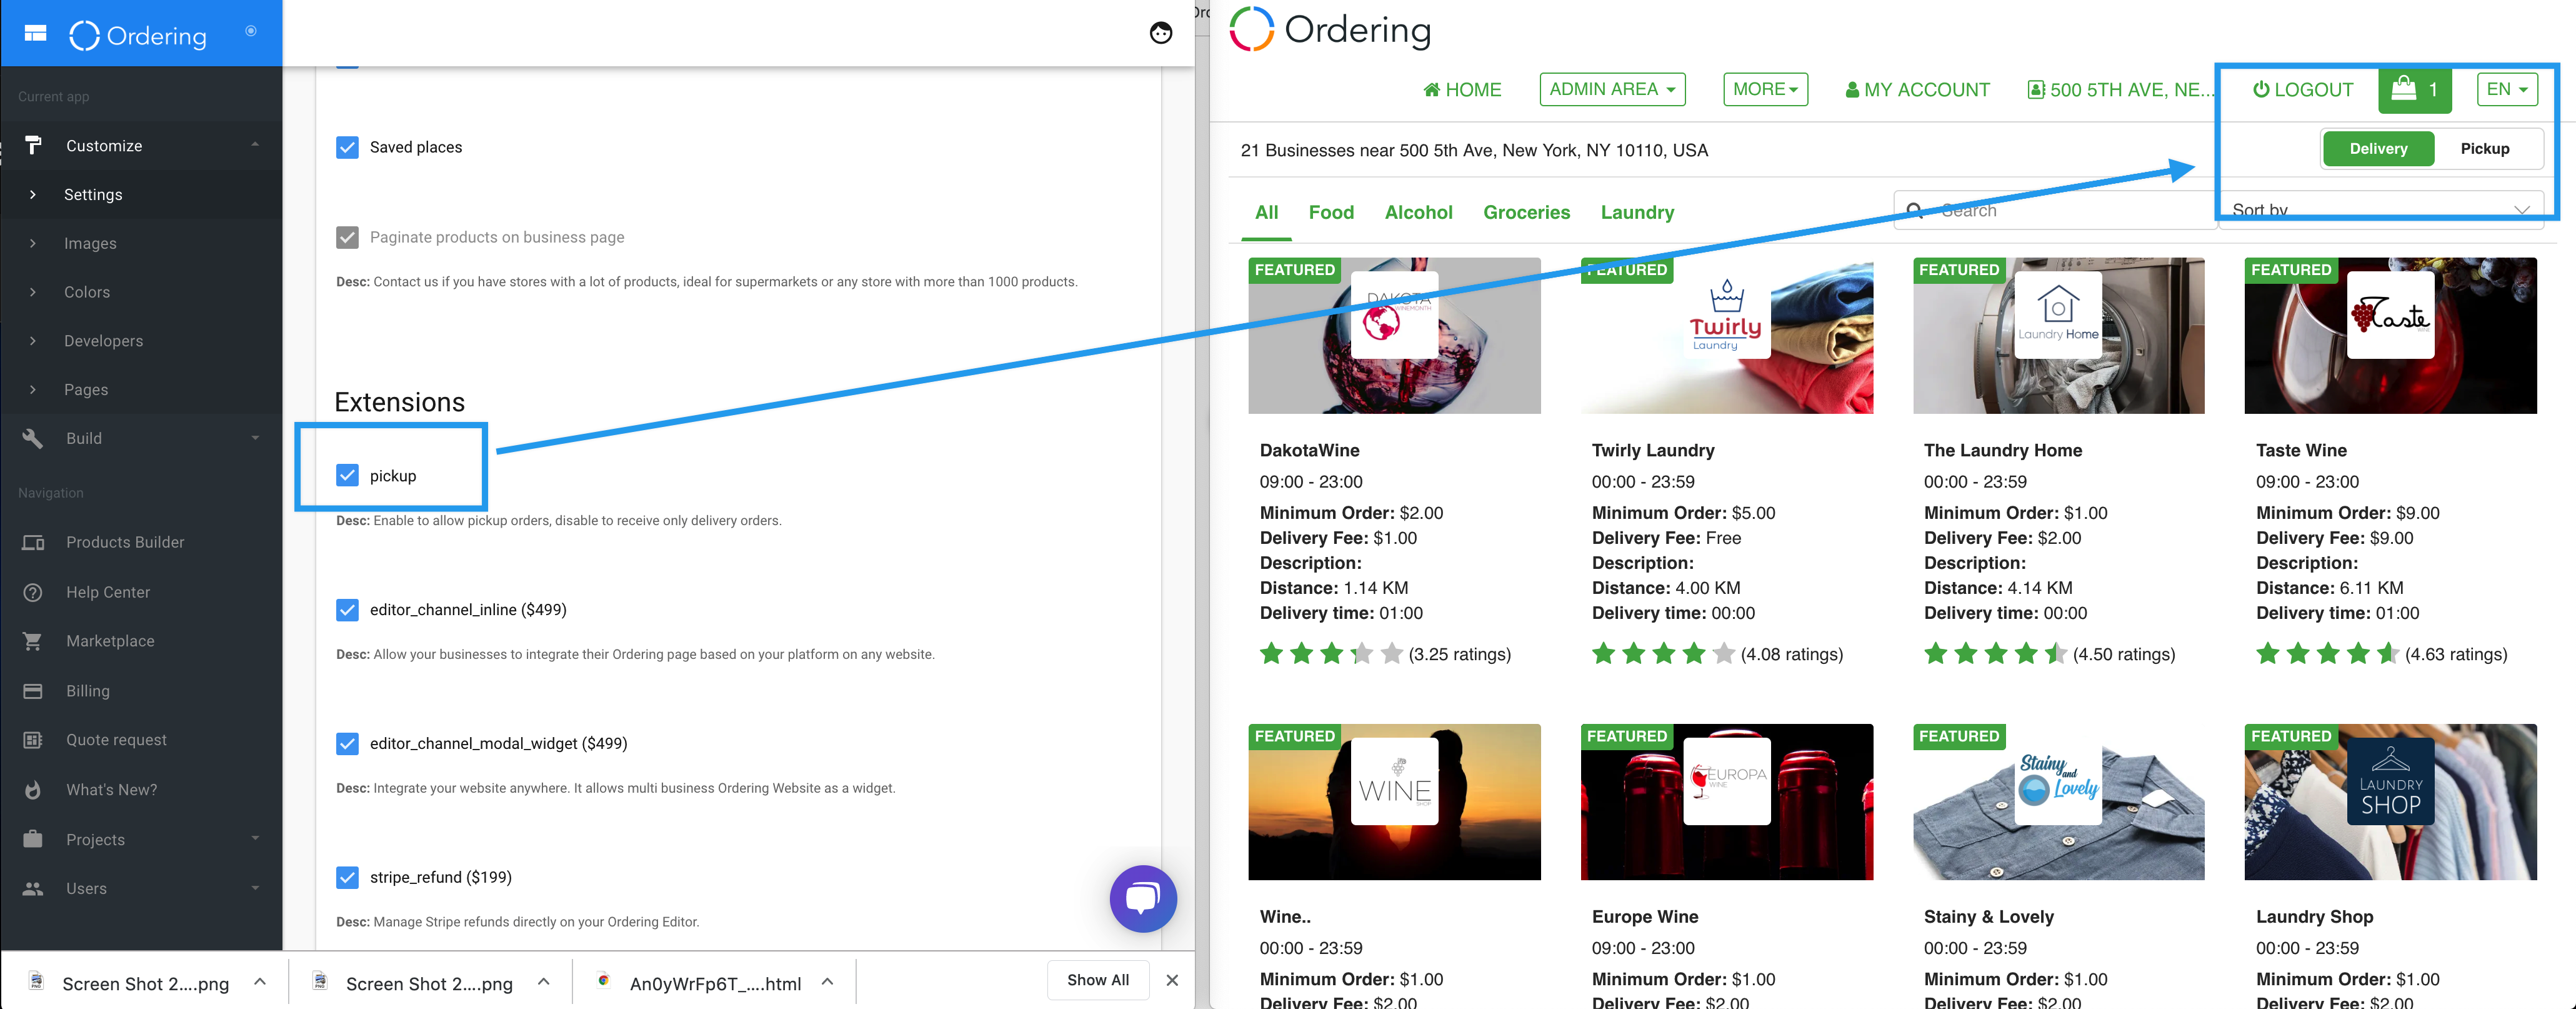Open the chat support bubble
This screenshot has height=1009, width=2576.
tap(1142, 898)
